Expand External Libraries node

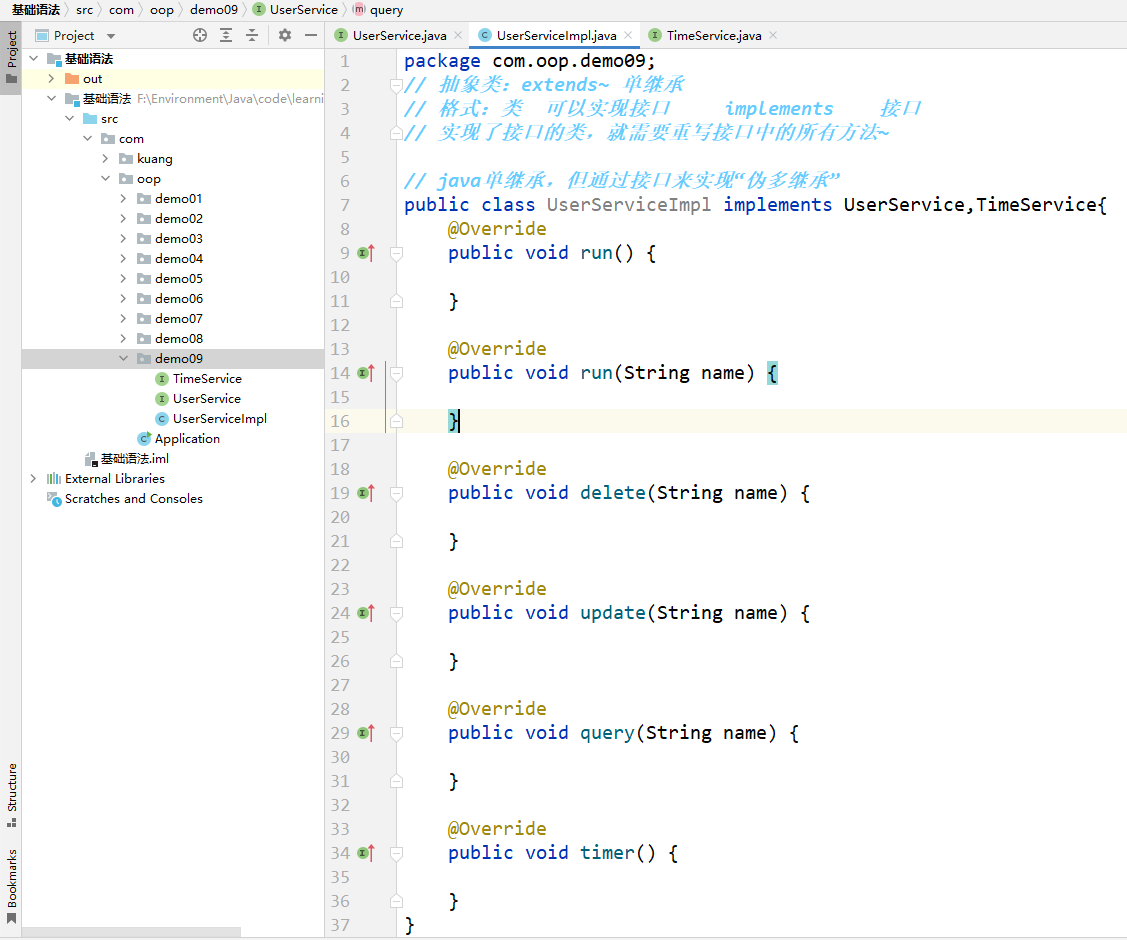click(33, 479)
